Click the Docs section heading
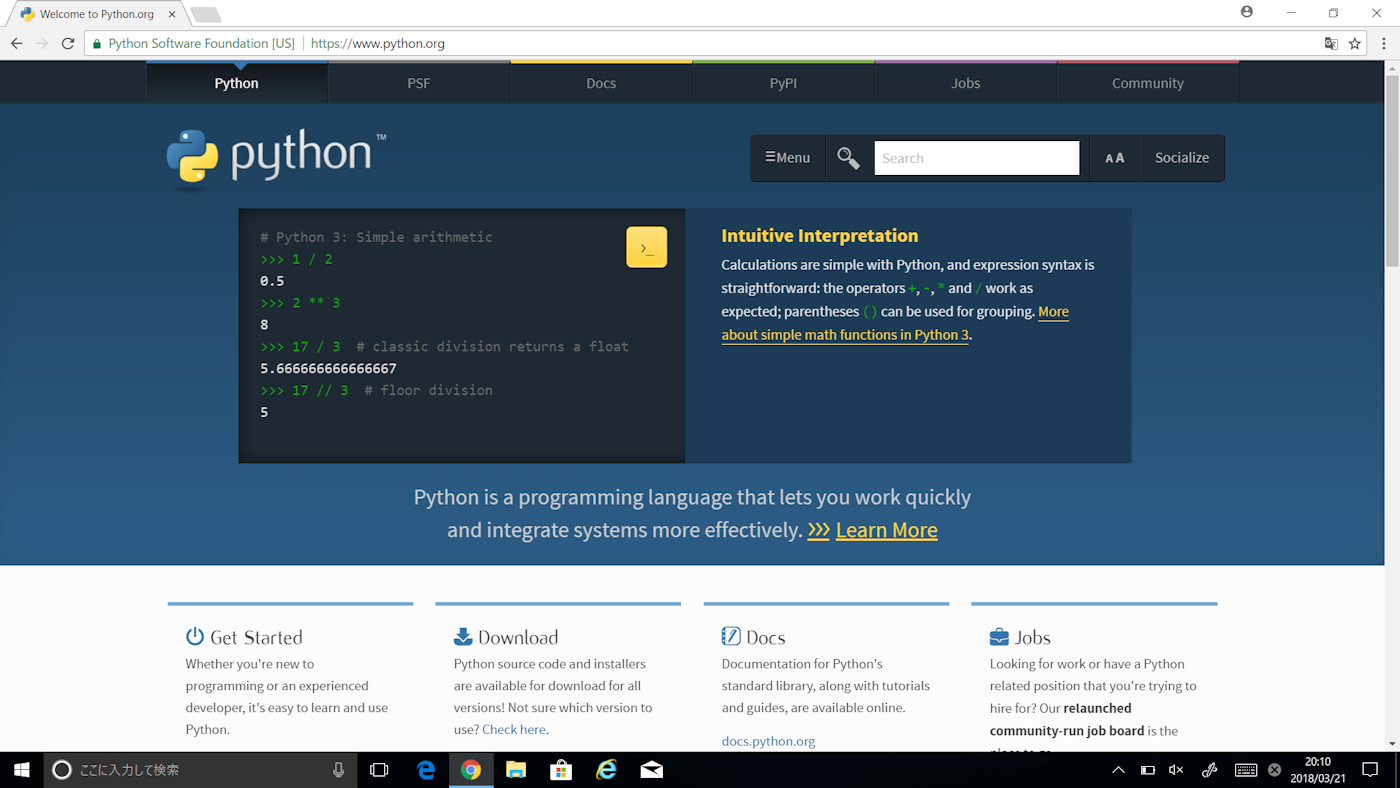Image resolution: width=1400 pixels, height=788 pixels. click(766, 637)
